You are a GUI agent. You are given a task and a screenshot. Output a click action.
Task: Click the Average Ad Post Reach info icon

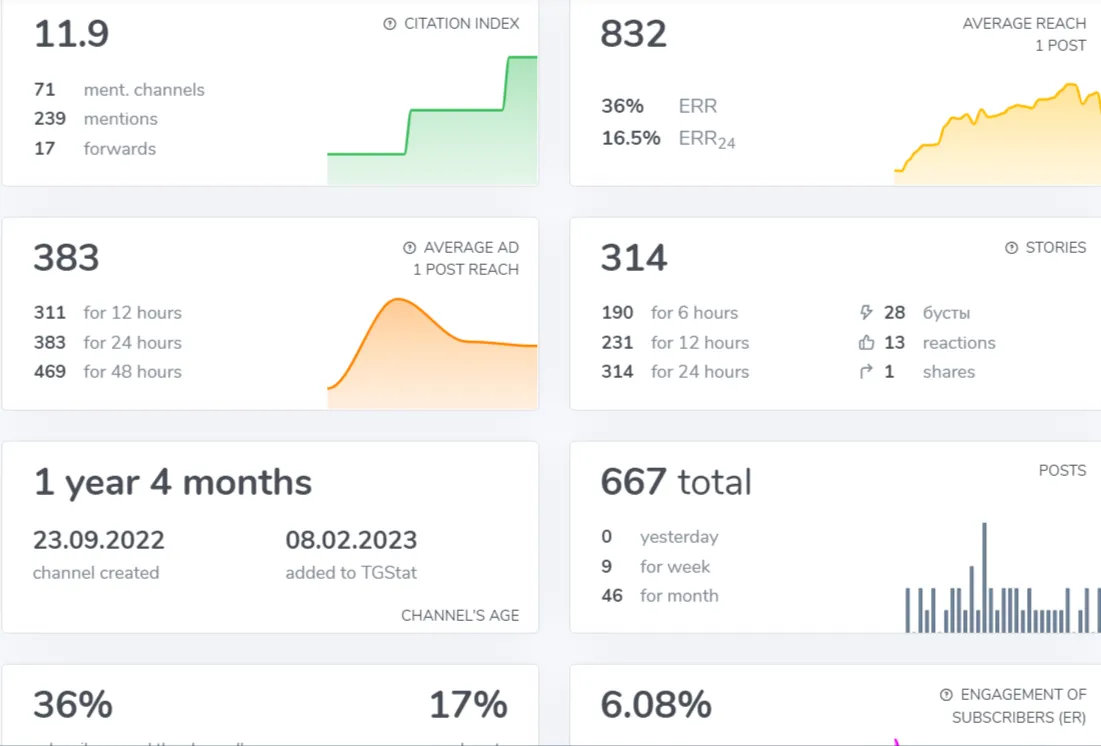point(409,247)
